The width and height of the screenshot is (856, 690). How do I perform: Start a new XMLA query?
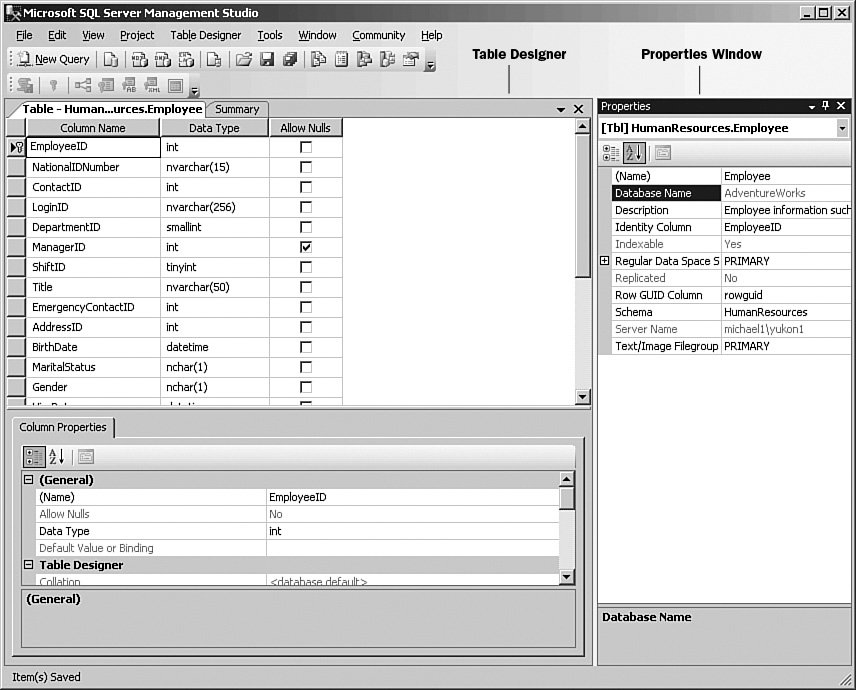pos(186,59)
